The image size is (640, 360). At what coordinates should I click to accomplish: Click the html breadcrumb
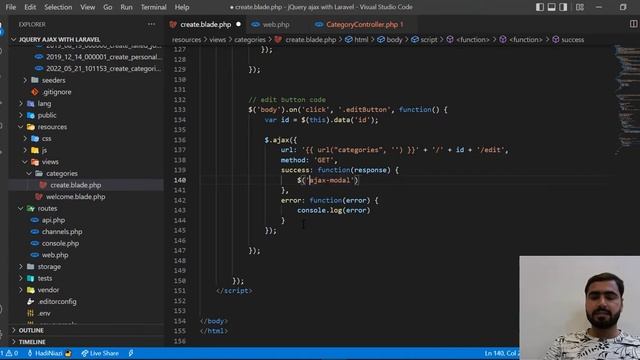pyautogui.click(x=356, y=40)
